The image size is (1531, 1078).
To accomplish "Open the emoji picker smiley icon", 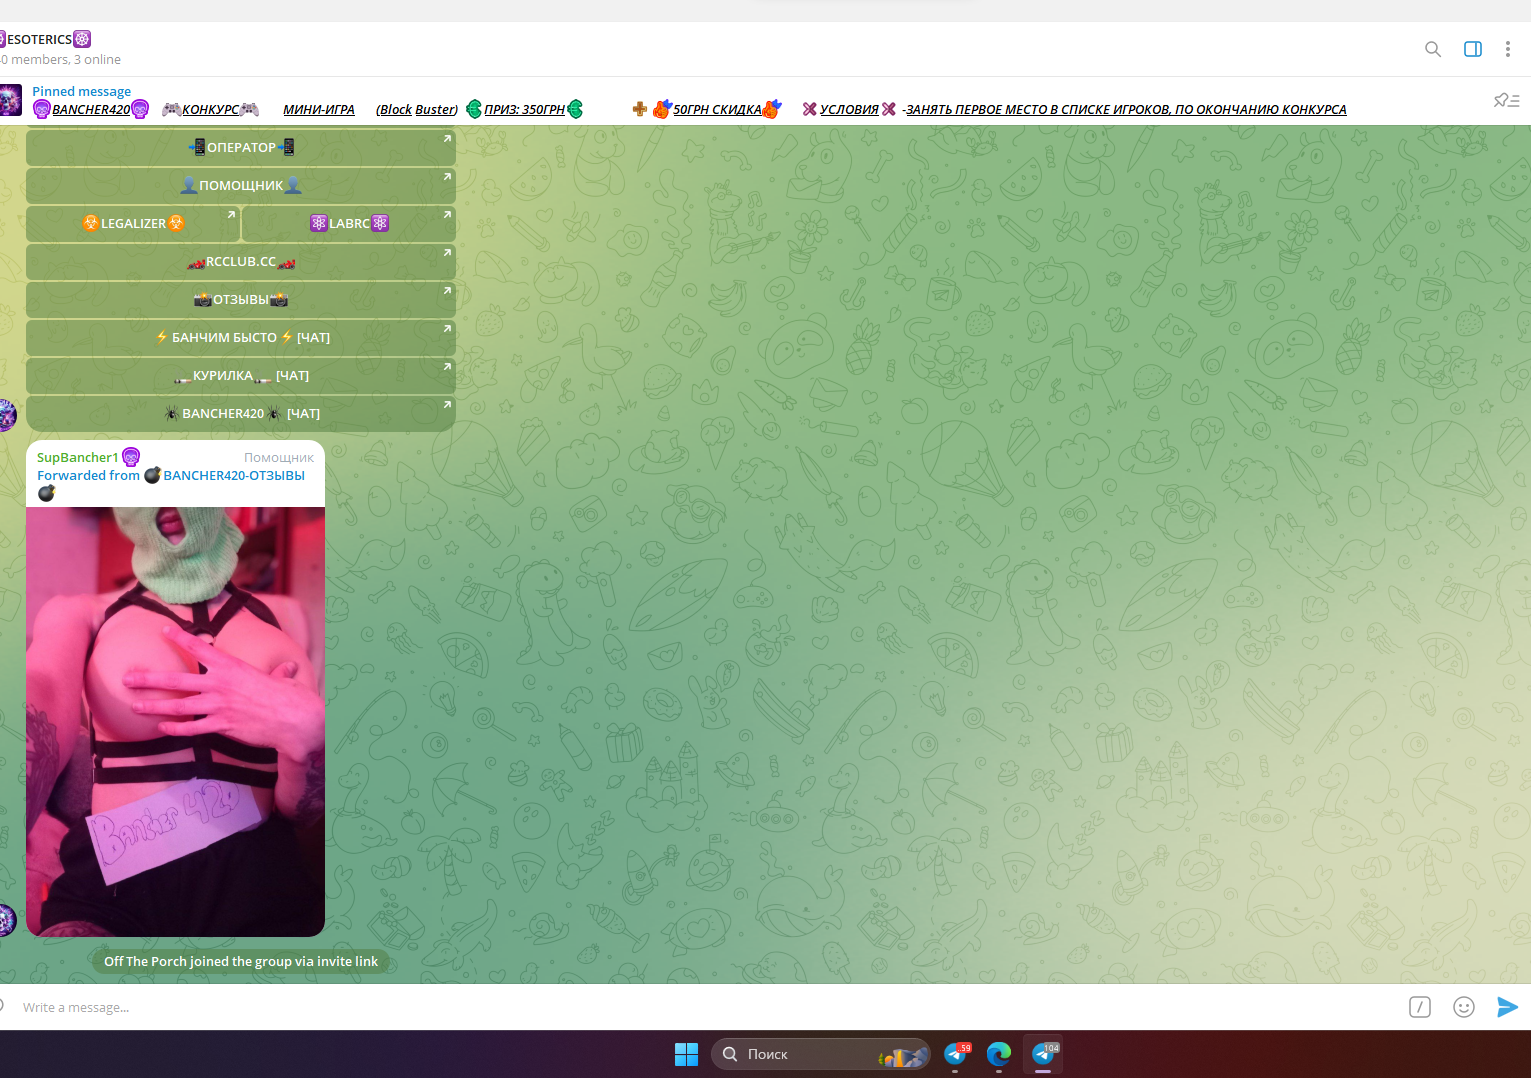I will [x=1464, y=1007].
